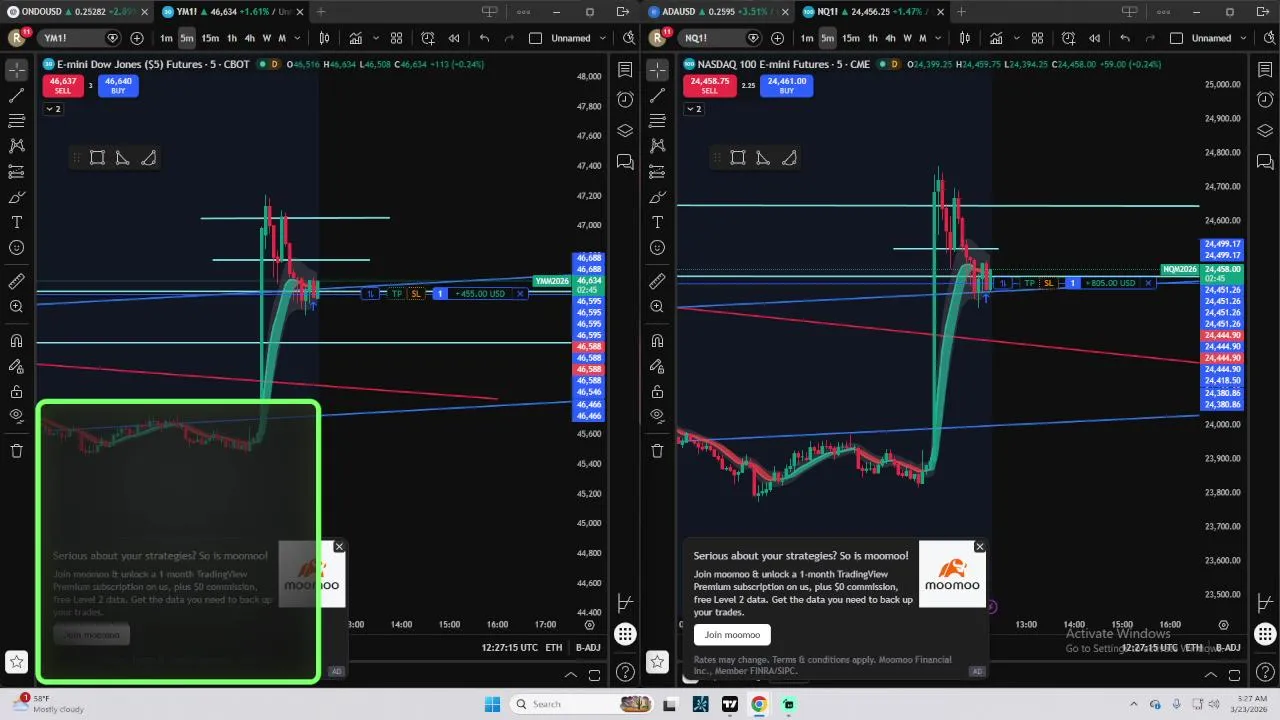Open favorites star toolbar in NQ1! window
The width and height of the screenshot is (1280, 720).
click(657, 661)
